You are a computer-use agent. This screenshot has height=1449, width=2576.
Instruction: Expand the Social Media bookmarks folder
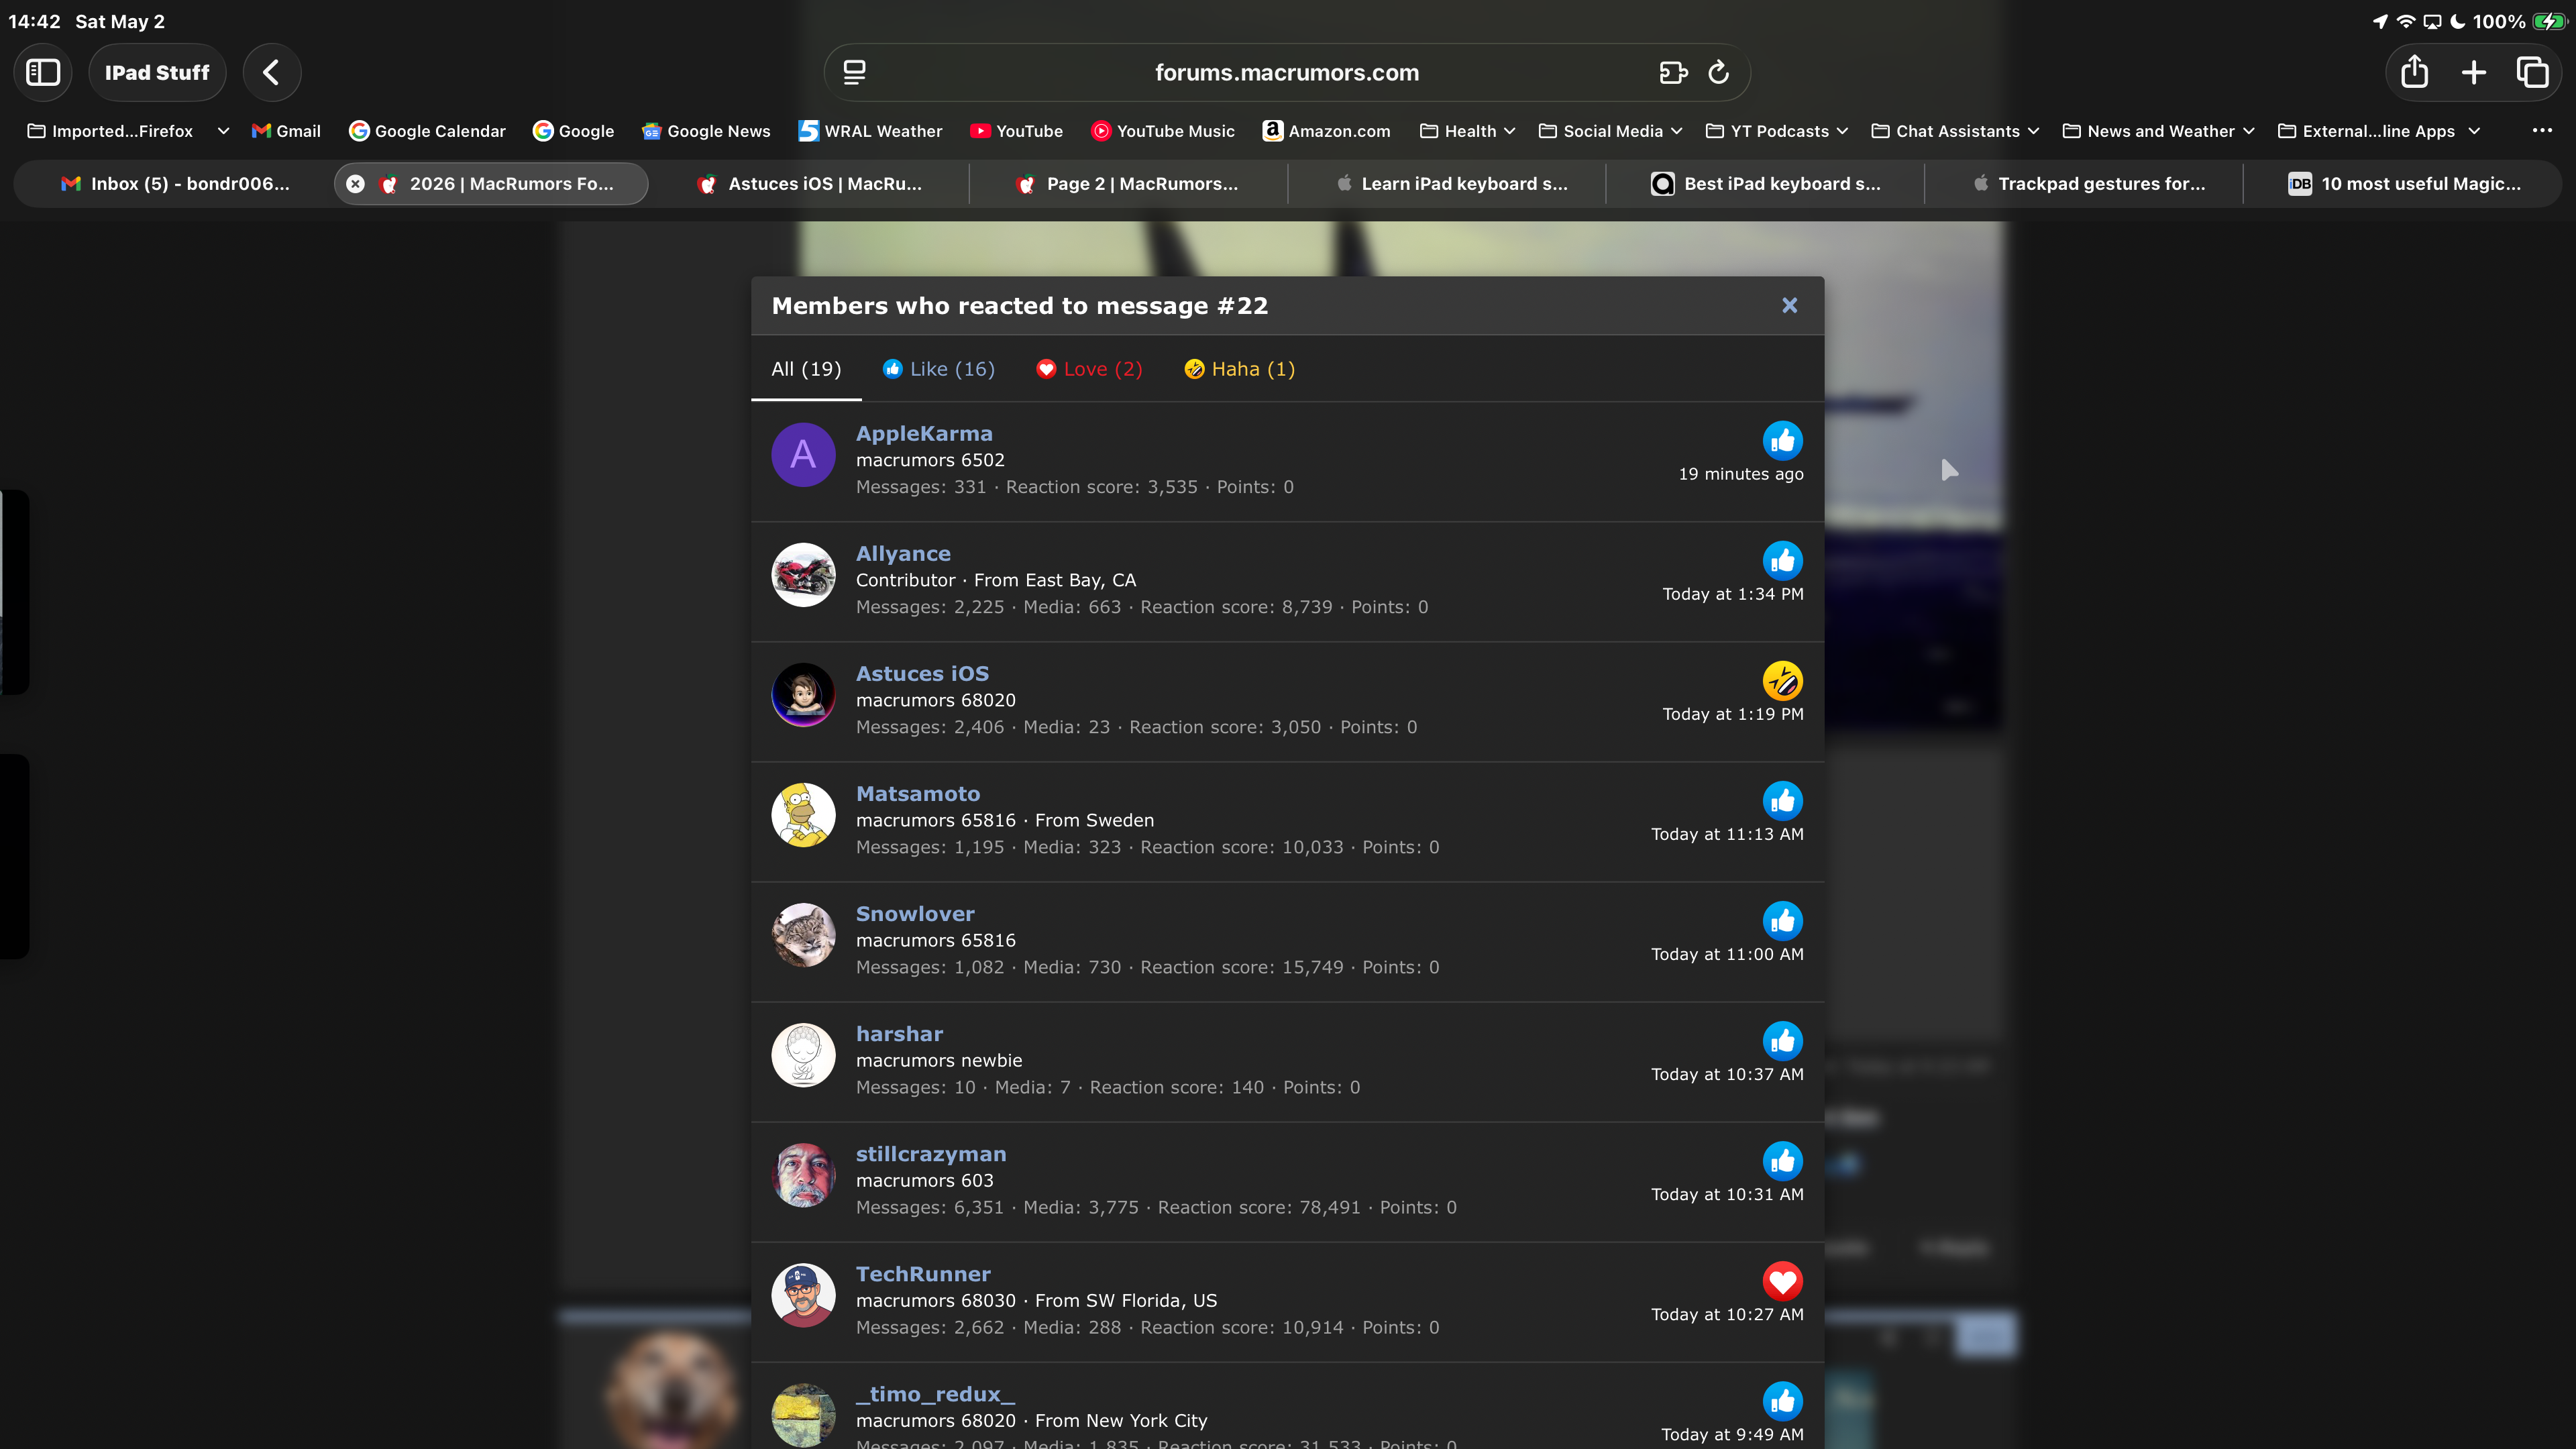pos(1610,131)
